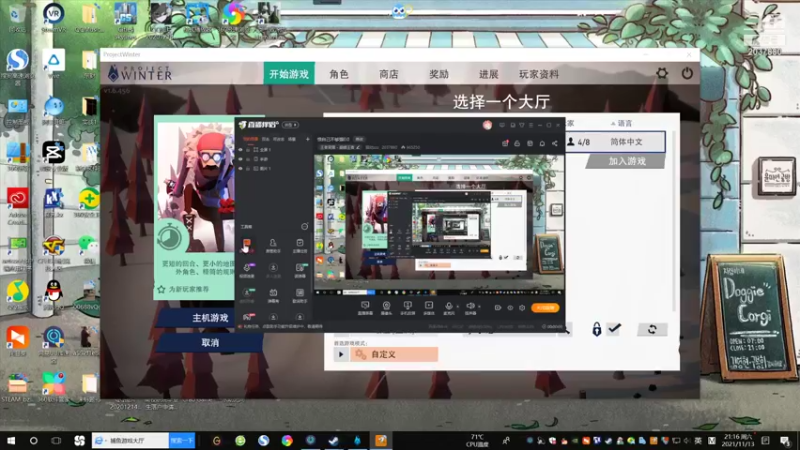Toggle visibility eye of third scene source
This screenshot has width=800, height=450.
pyautogui.click(x=241, y=168)
